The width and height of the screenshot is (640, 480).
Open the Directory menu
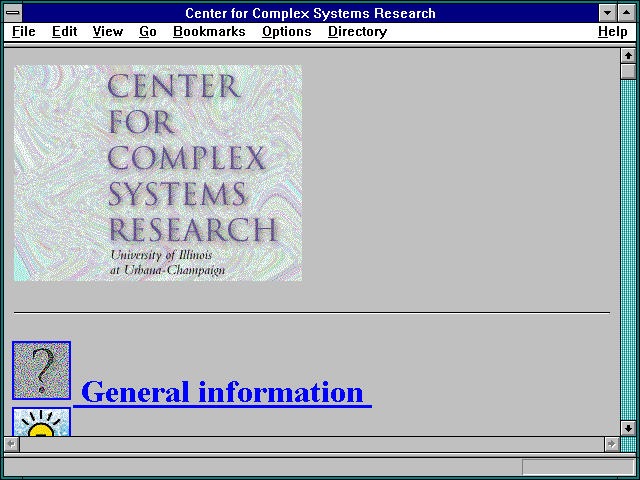(358, 32)
